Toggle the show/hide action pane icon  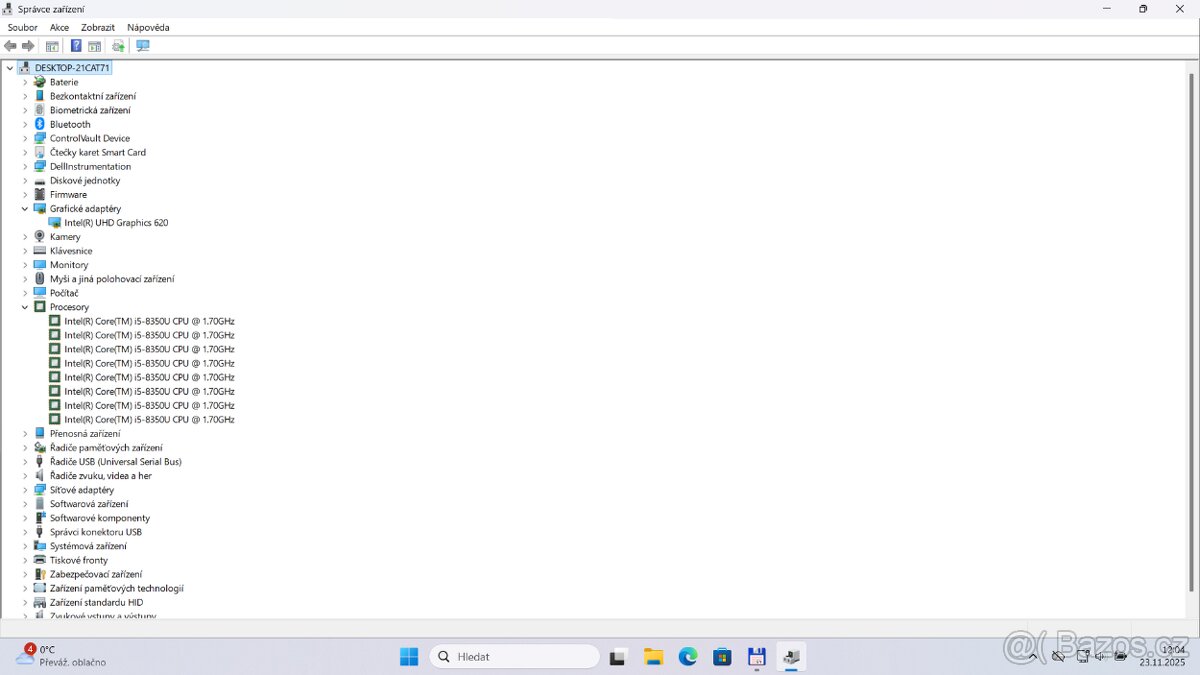coord(94,46)
